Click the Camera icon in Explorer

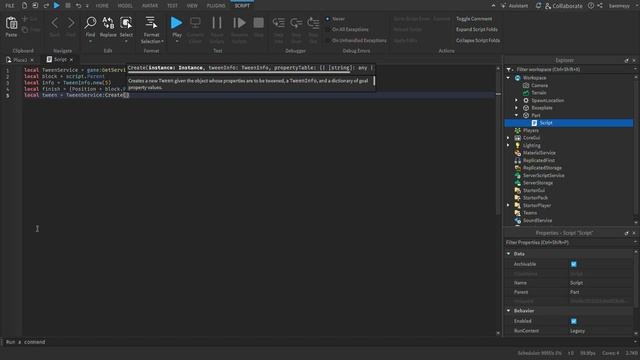526,85
